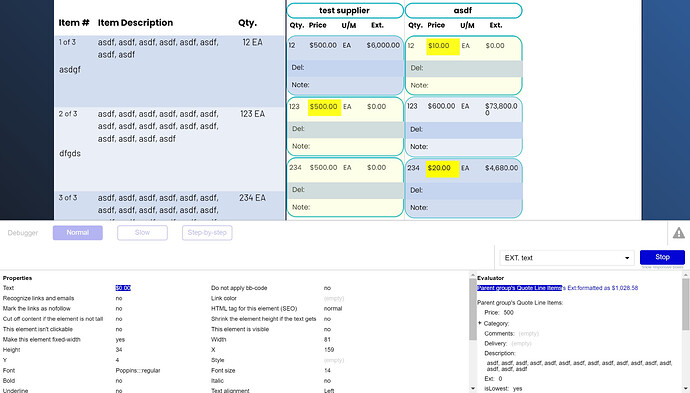
Task: Select Step-by-step debugger mode
Action: pos(207,233)
